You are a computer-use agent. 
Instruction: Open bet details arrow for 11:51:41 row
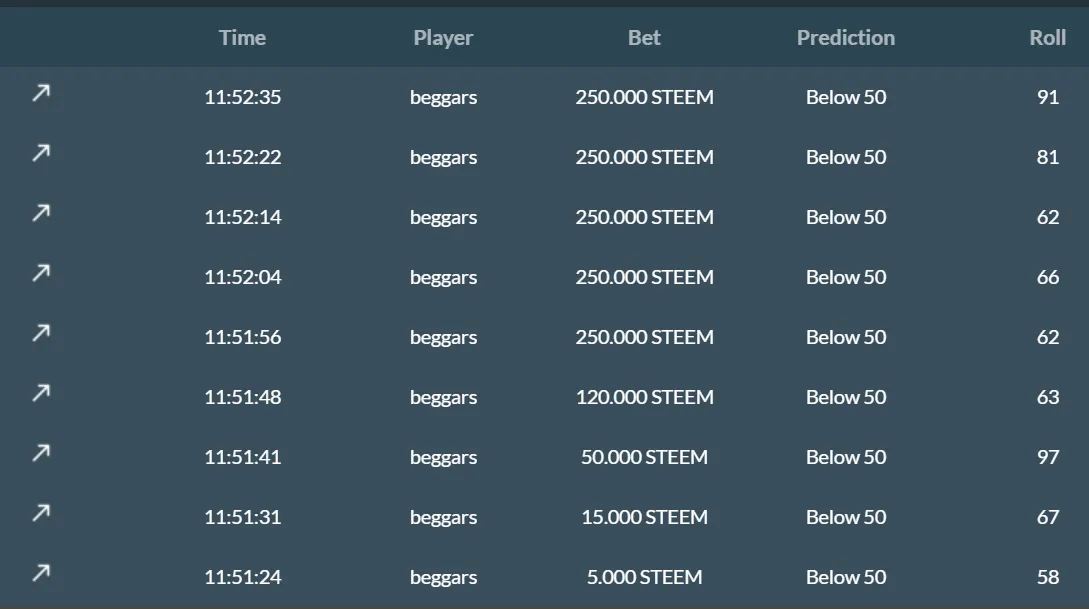(41, 453)
